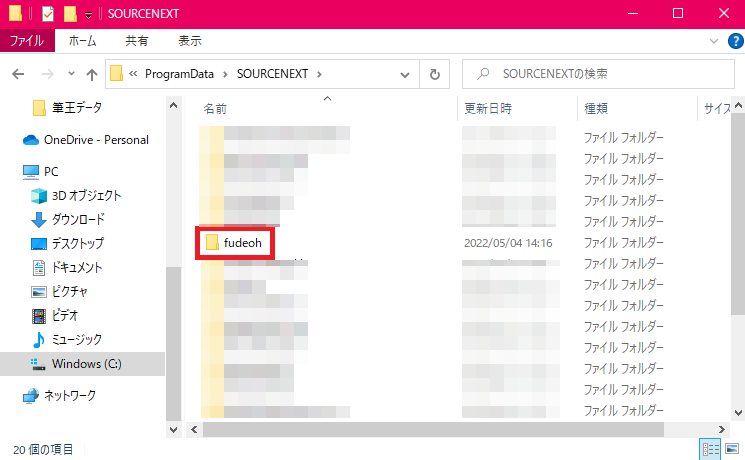The width and height of the screenshot is (745, 460).
Task: Switch to details view layout
Action: [711, 449]
